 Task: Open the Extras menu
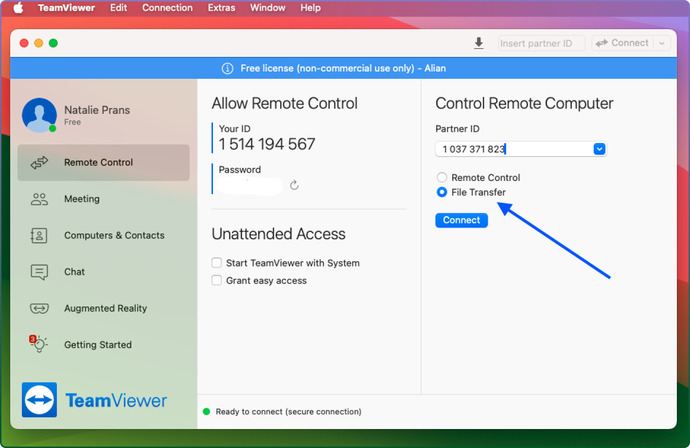[221, 8]
